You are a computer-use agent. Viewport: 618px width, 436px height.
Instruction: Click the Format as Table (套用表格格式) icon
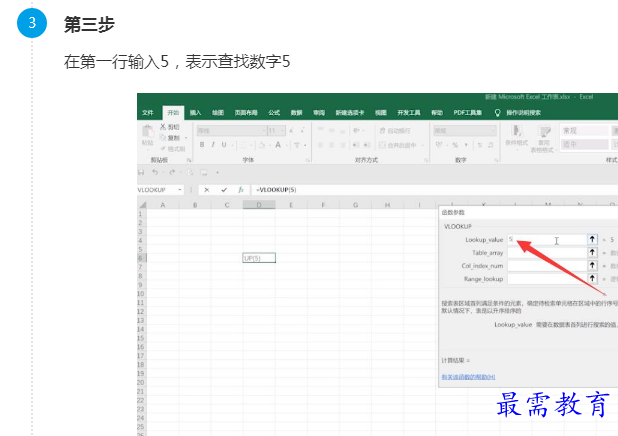[544, 132]
